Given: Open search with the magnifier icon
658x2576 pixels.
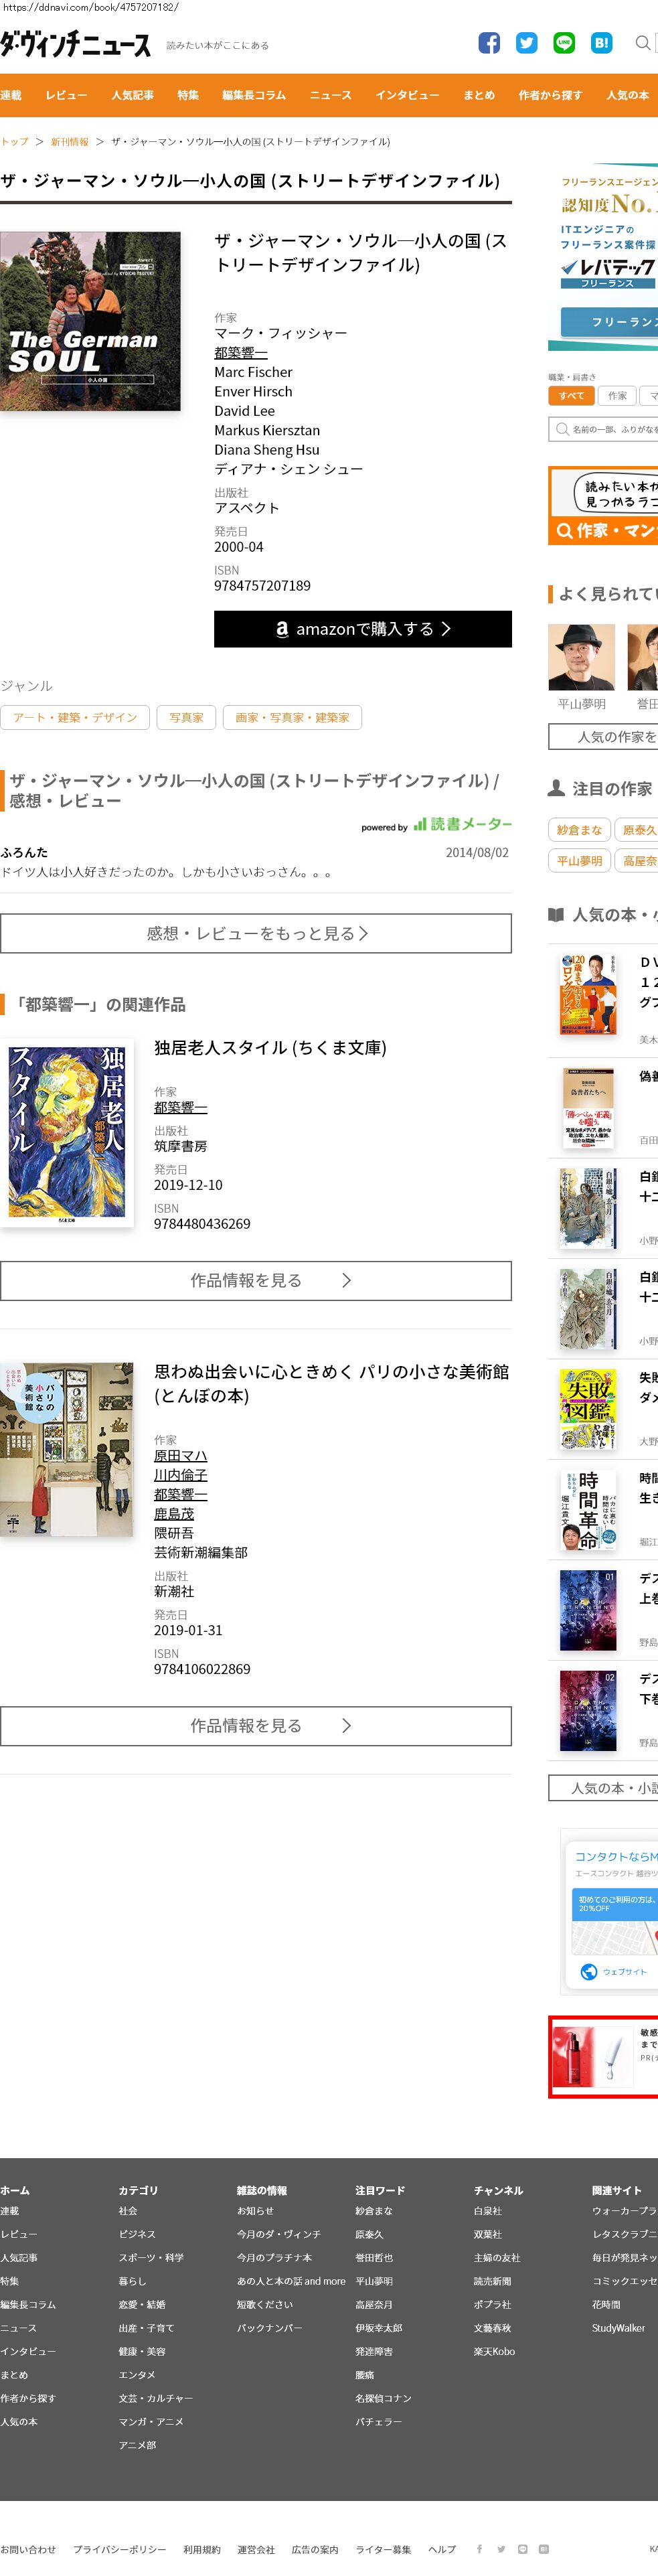Looking at the screenshot, I should pos(643,43).
